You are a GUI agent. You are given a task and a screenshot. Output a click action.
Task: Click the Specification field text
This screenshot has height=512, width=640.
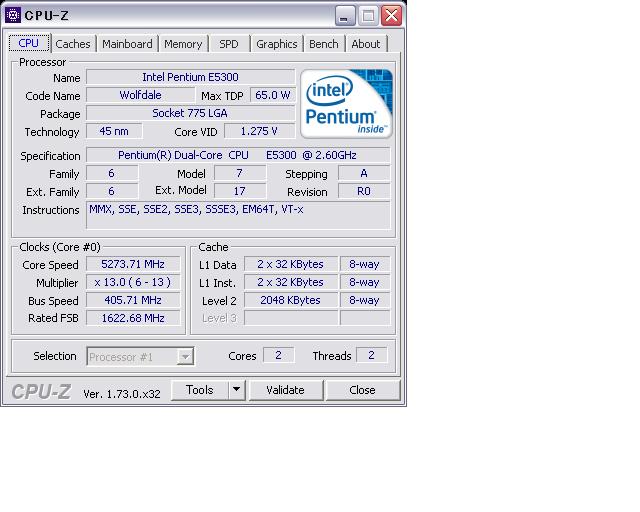tap(238, 155)
